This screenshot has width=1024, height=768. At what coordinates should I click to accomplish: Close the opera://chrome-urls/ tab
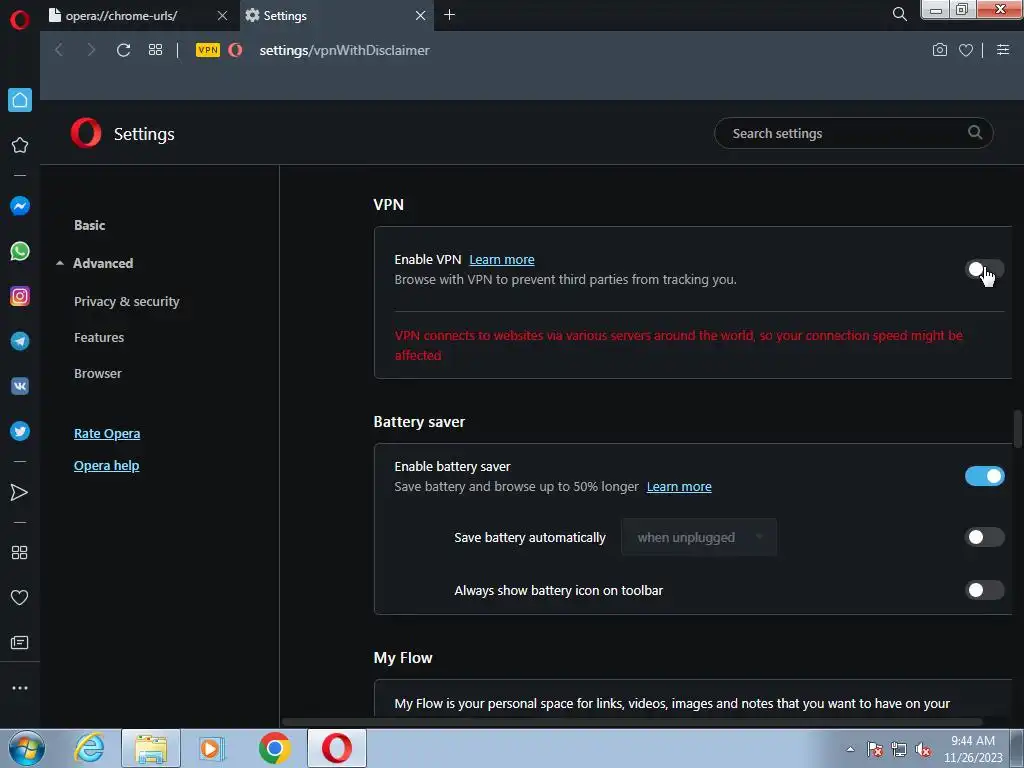pos(222,16)
